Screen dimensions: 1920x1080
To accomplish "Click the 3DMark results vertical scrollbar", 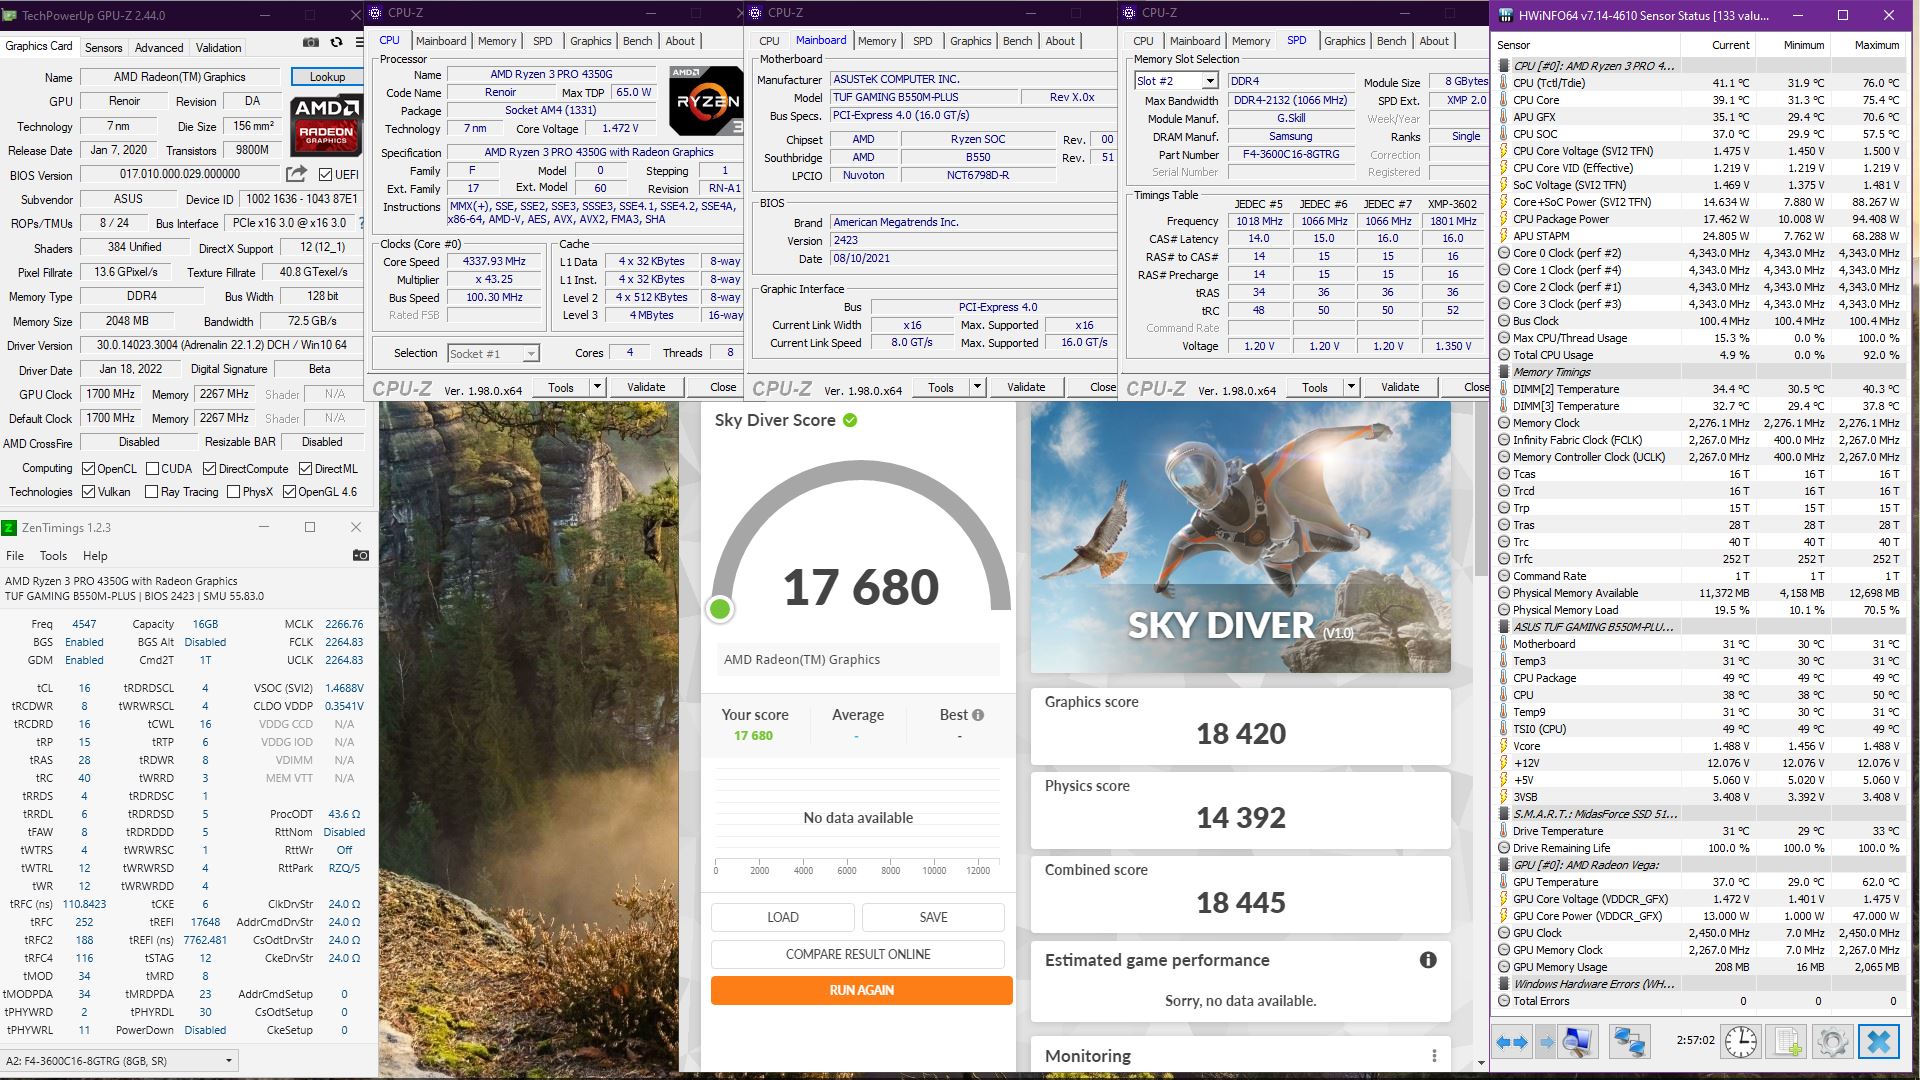I will 1481,490.
